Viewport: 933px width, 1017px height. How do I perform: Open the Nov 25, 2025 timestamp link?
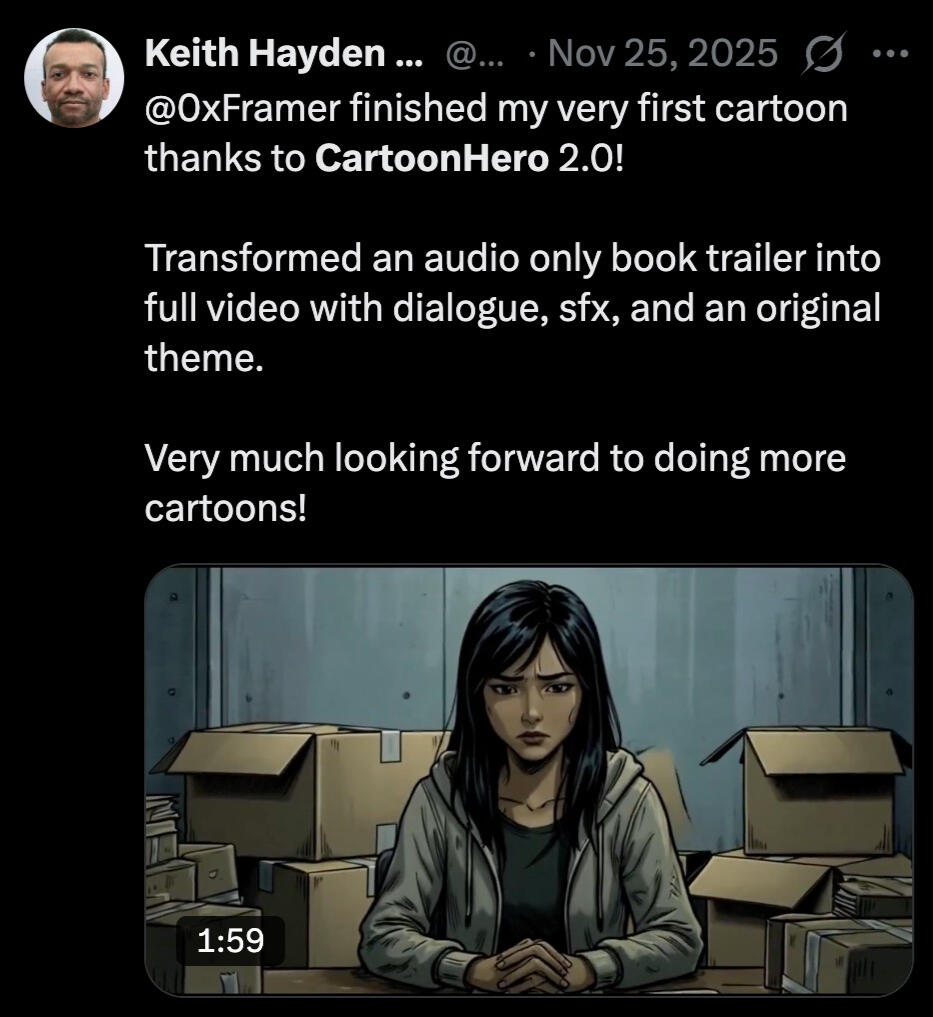pyautogui.click(x=662, y=53)
